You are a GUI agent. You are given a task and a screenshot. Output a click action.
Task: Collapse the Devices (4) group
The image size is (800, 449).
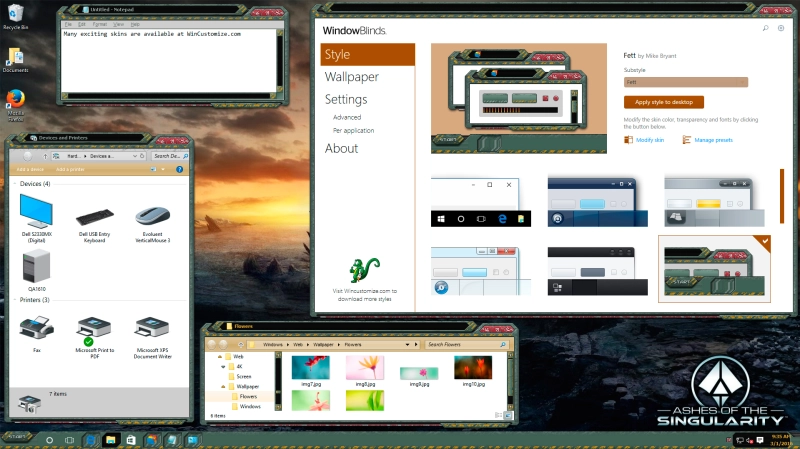15,184
